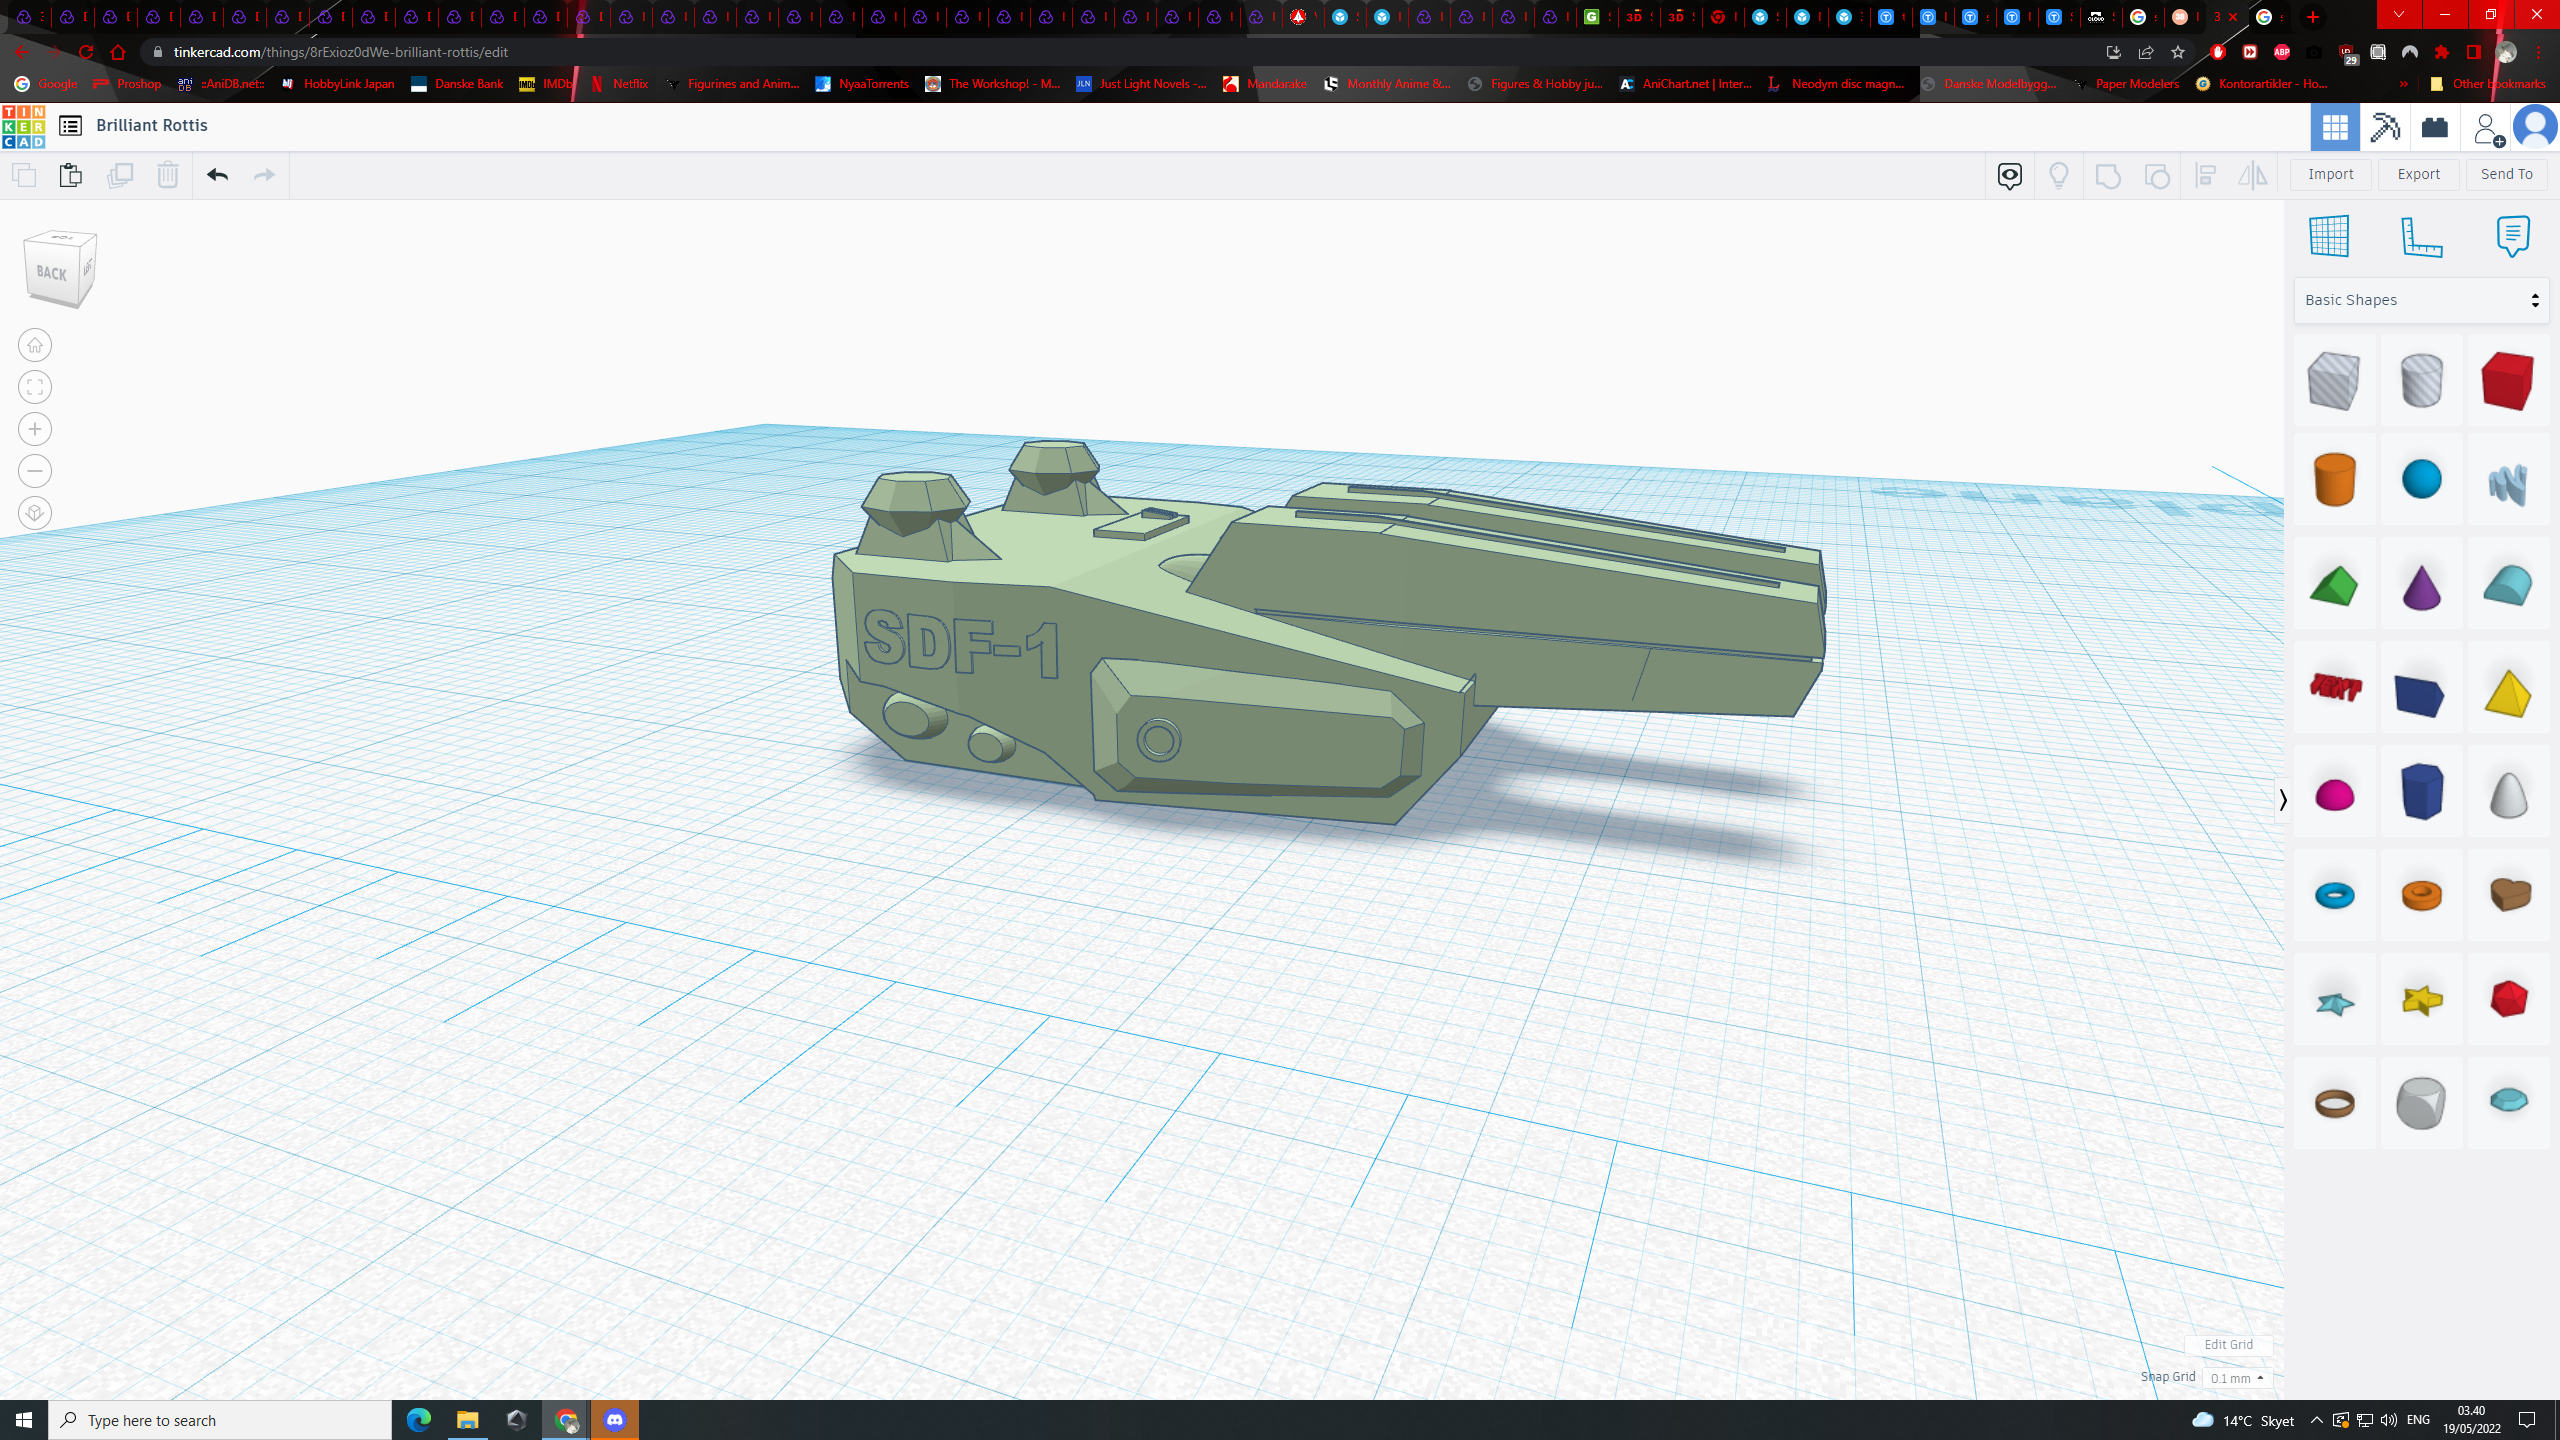Undo the last action
This screenshot has width=2560, height=1440.
217,175
